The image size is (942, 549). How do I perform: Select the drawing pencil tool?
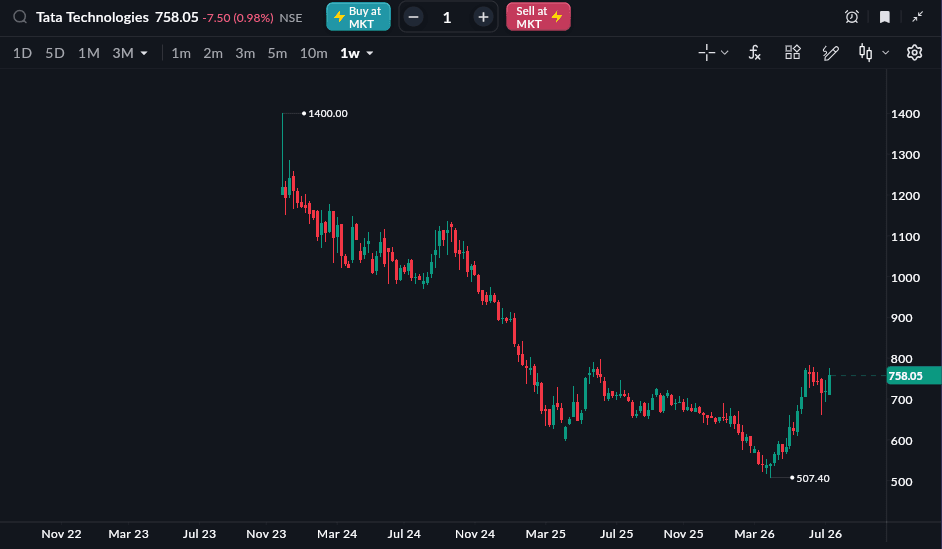click(x=830, y=53)
